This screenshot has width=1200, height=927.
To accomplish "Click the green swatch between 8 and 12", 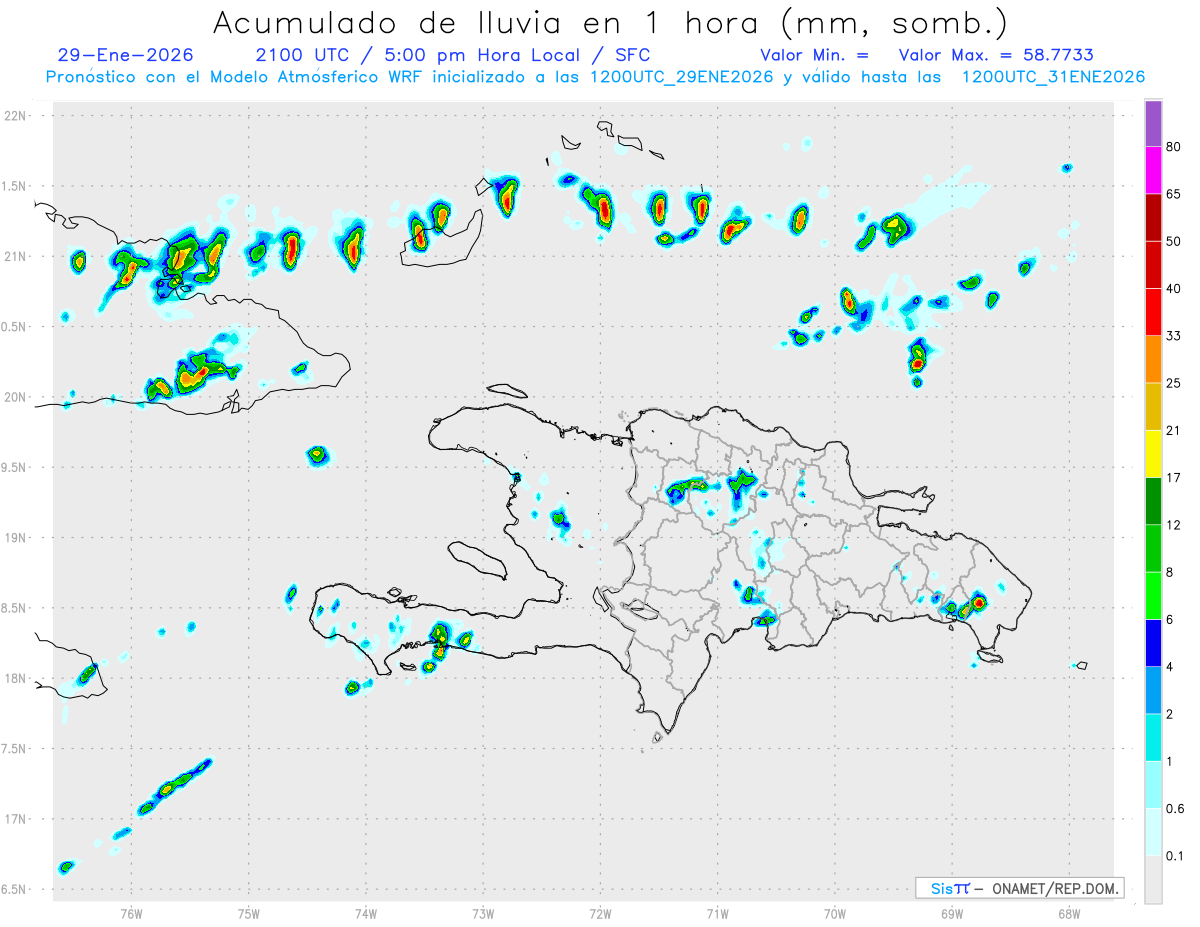I will pyautogui.click(x=1153, y=549).
